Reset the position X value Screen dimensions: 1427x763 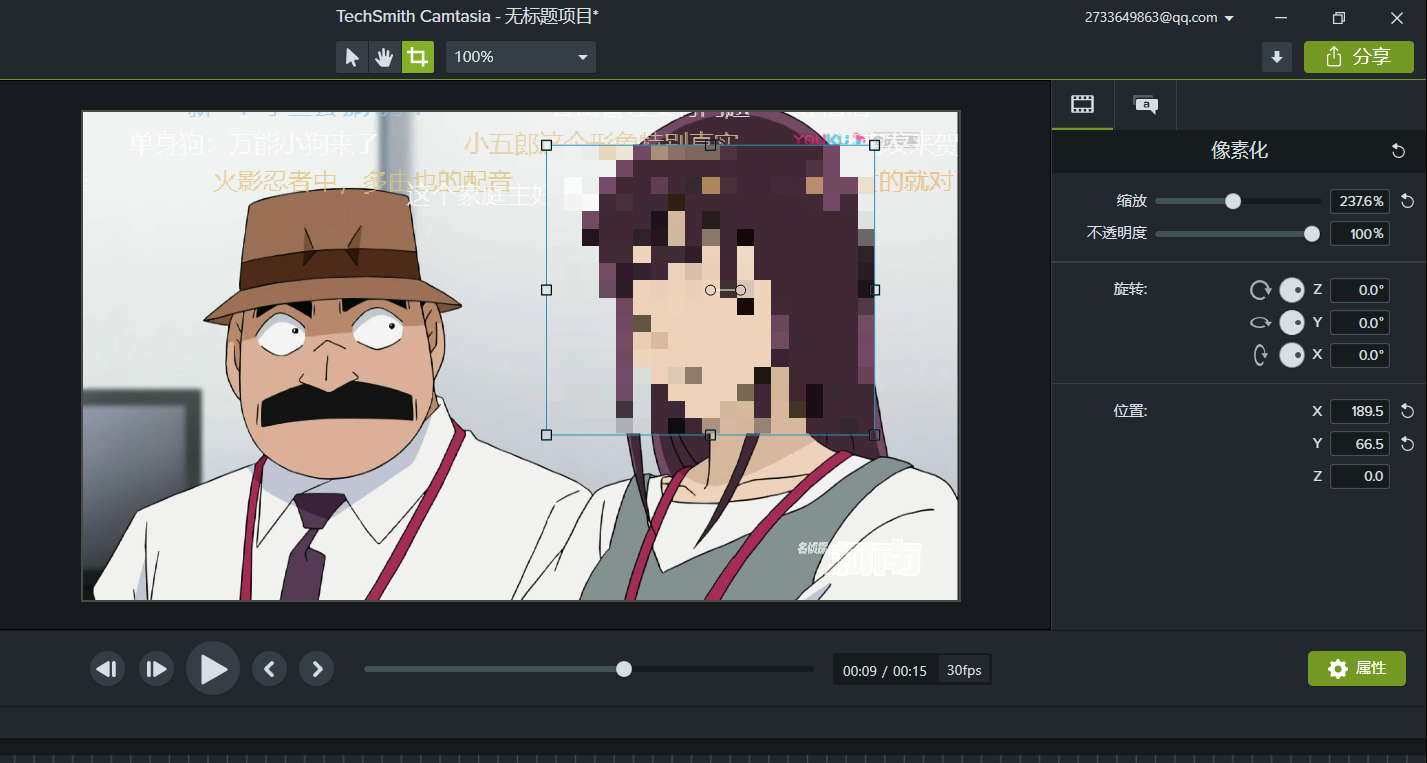(1407, 411)
